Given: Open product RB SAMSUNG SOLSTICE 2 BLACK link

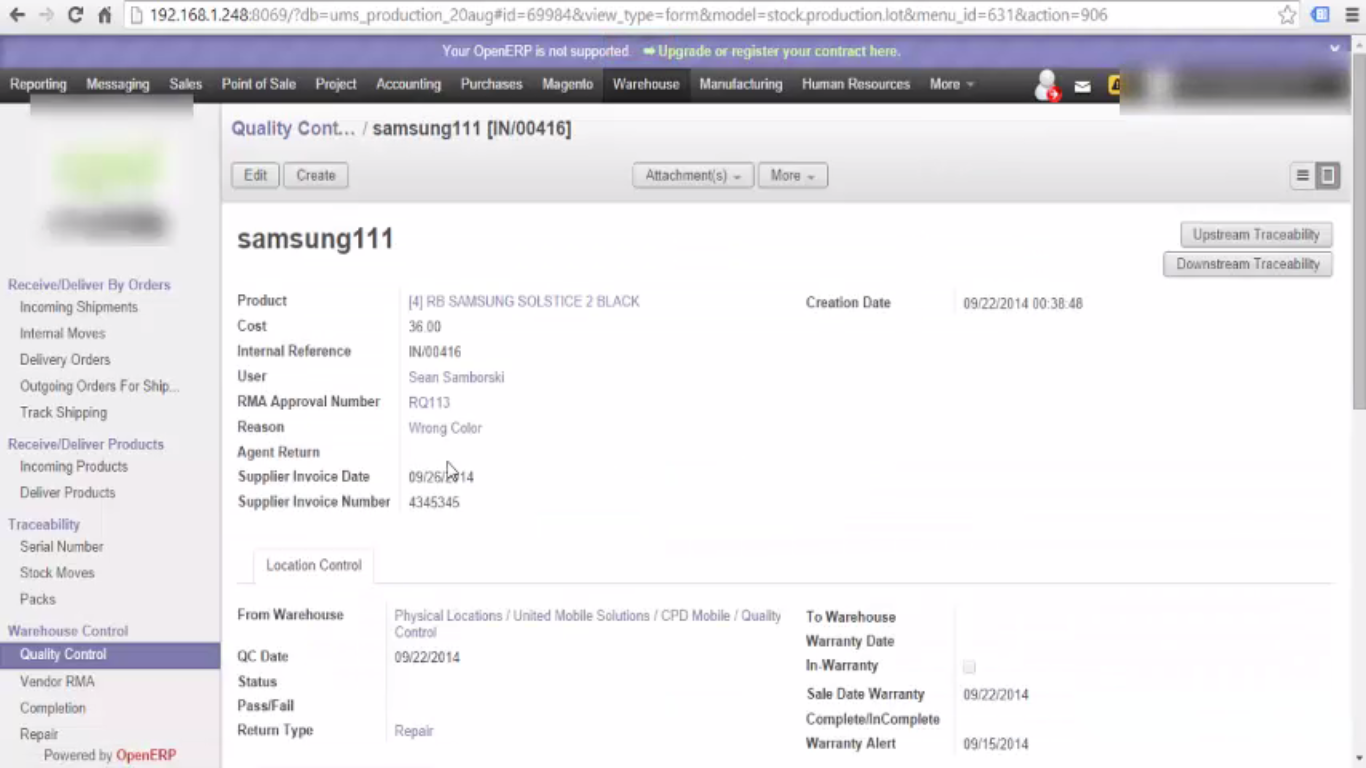Looking at the screenshot, I should (x=524, y=301).
